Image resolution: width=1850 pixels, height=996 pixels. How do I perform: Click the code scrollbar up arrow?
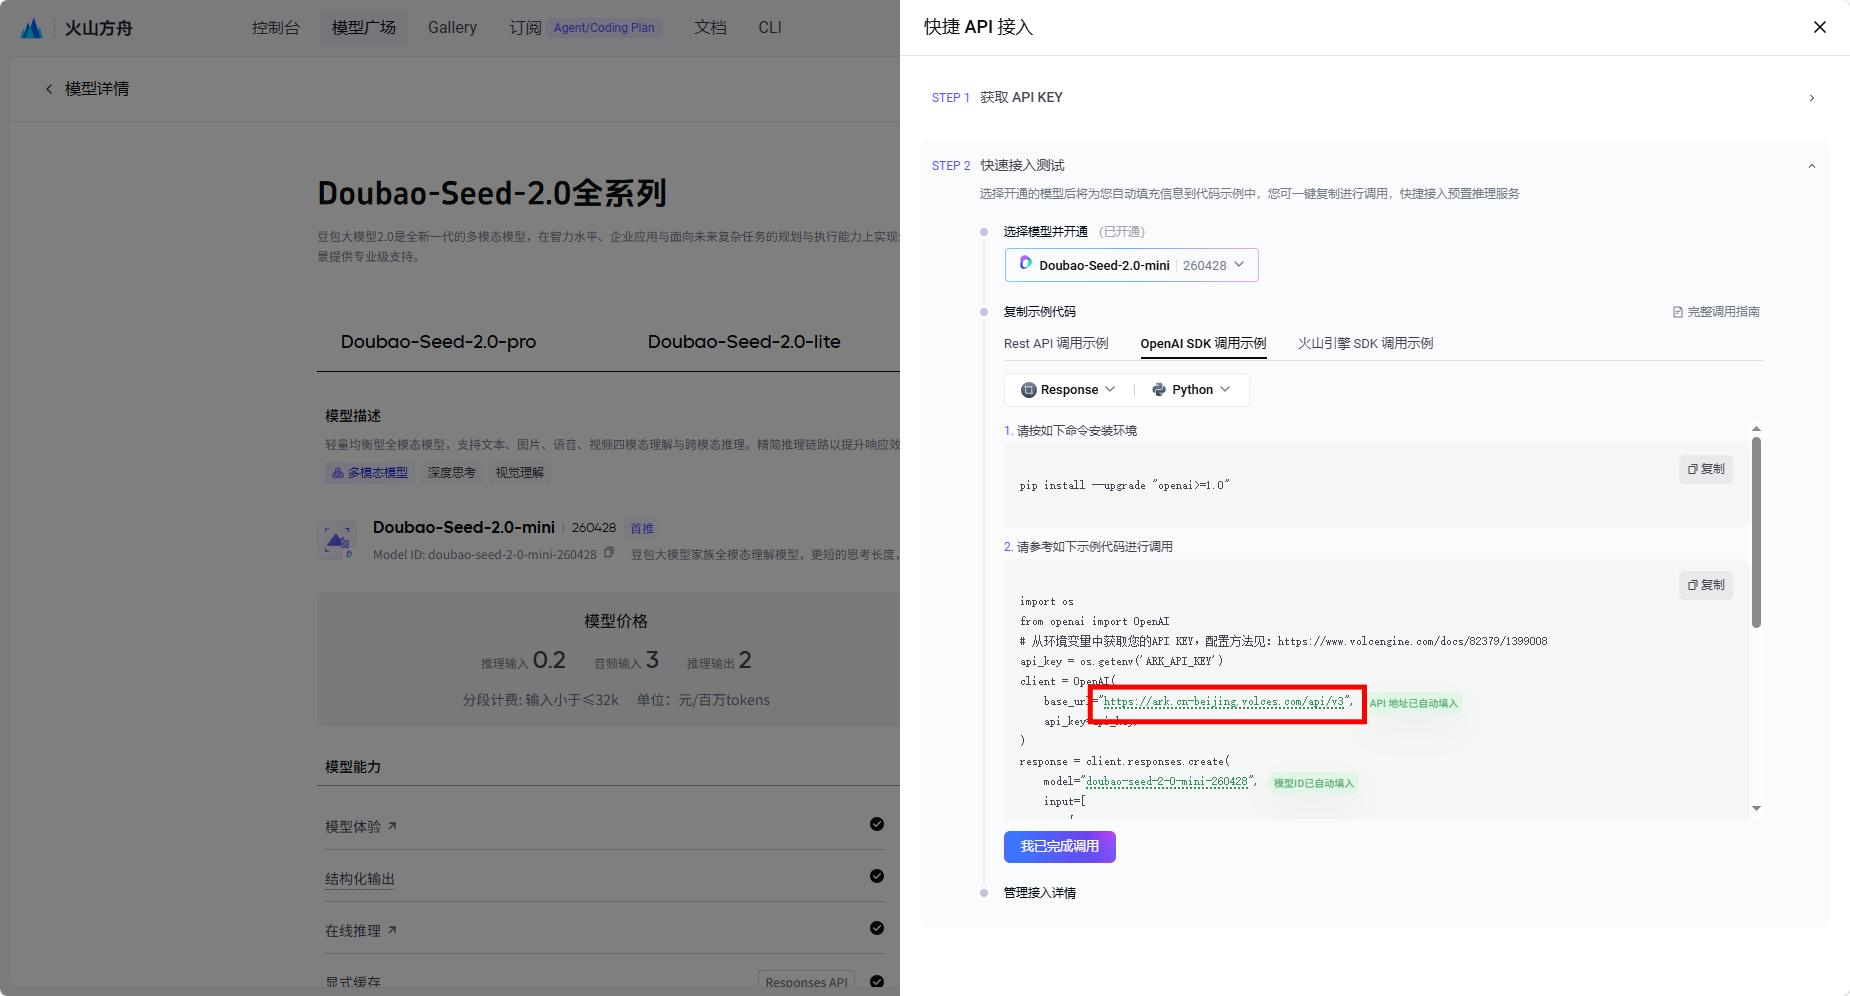click(x=1756, y=429)
